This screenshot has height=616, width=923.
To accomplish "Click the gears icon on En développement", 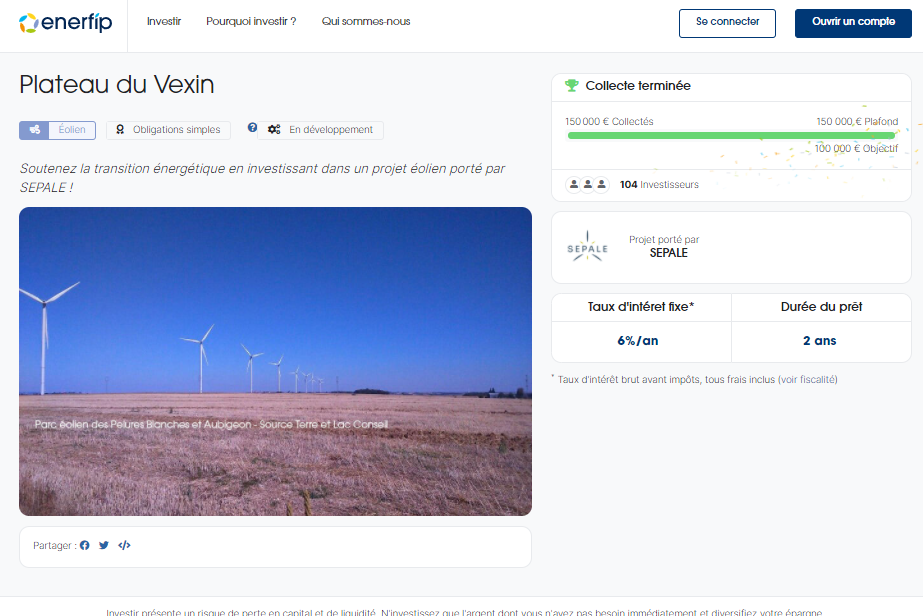I will [274, 130].
